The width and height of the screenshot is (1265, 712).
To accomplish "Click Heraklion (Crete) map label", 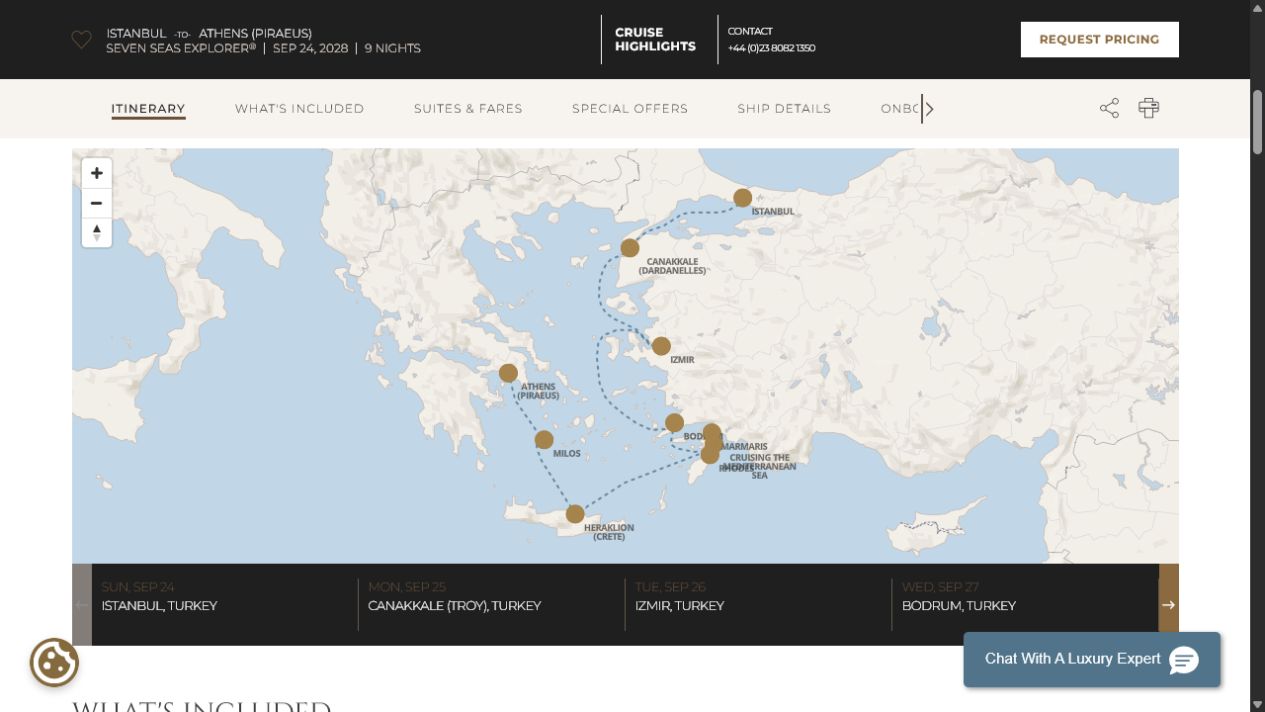I will pos(609,532).
